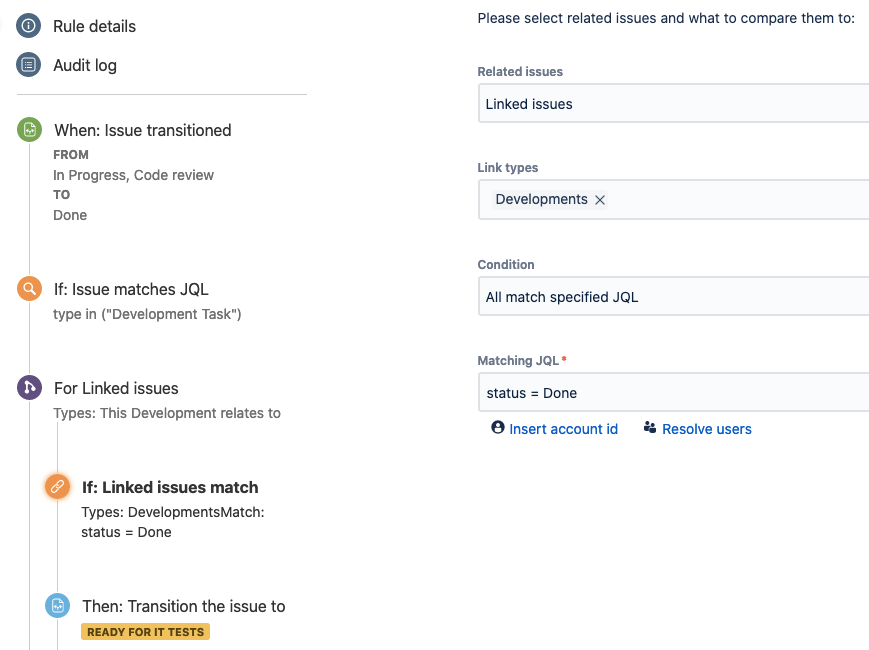This screenshot has height=650, width=869.
Task: Click the blue Transition issue action icon
Action: (x=57, y=606)
